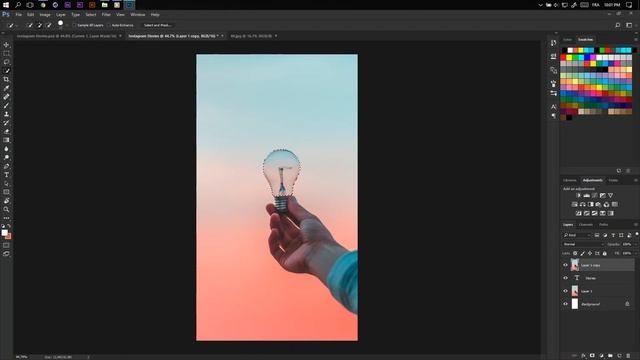
Task: Select the Crop tool
Action: [x=6, y=79]
